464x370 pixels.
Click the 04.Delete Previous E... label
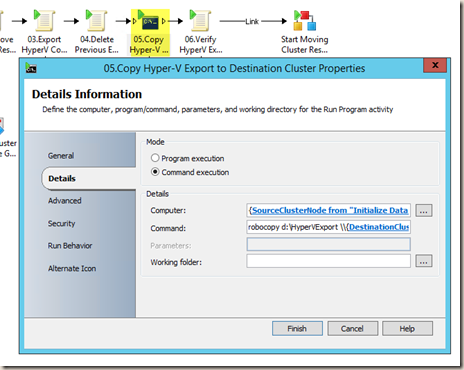pos(97,45)
